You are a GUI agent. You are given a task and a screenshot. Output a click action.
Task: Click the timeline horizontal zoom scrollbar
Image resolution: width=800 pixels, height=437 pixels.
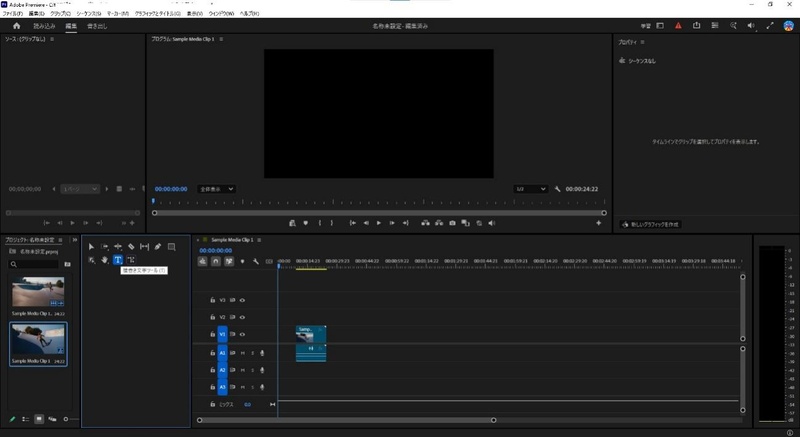(x=346, y=420)
